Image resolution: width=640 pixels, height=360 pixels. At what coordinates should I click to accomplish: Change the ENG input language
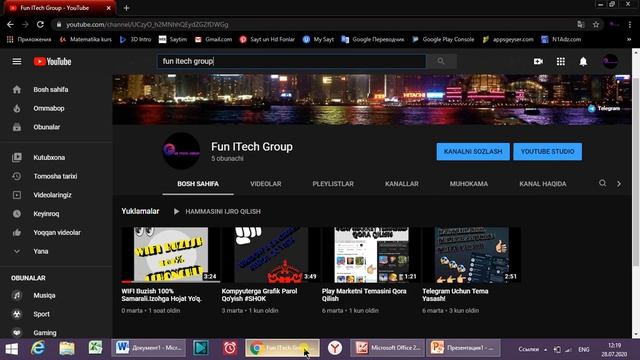point(584,350)
